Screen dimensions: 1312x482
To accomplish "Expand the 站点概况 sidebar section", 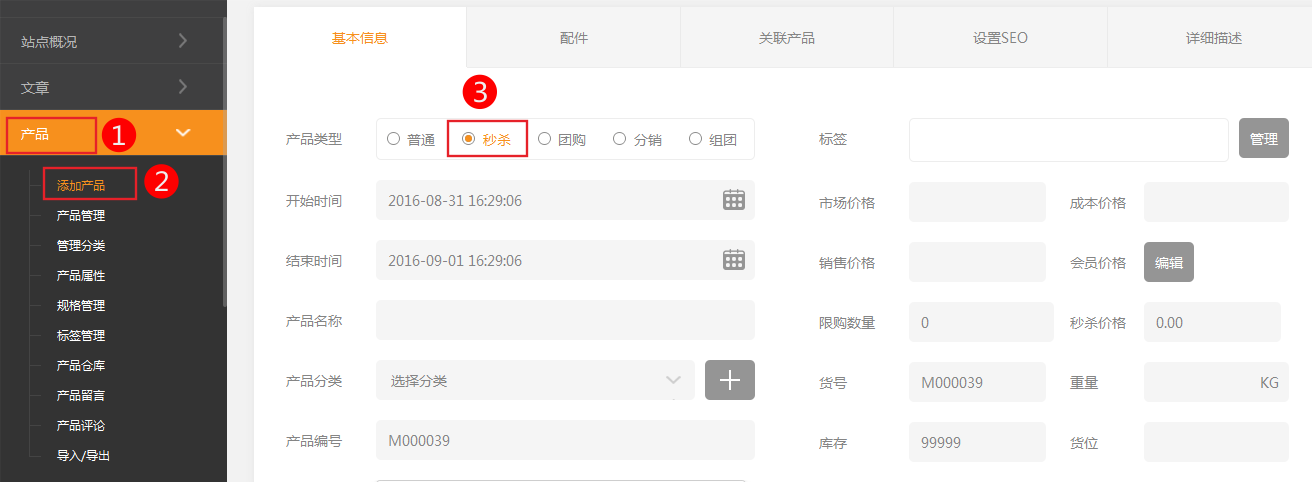I will pyautogui.click(x=182, y=41).
